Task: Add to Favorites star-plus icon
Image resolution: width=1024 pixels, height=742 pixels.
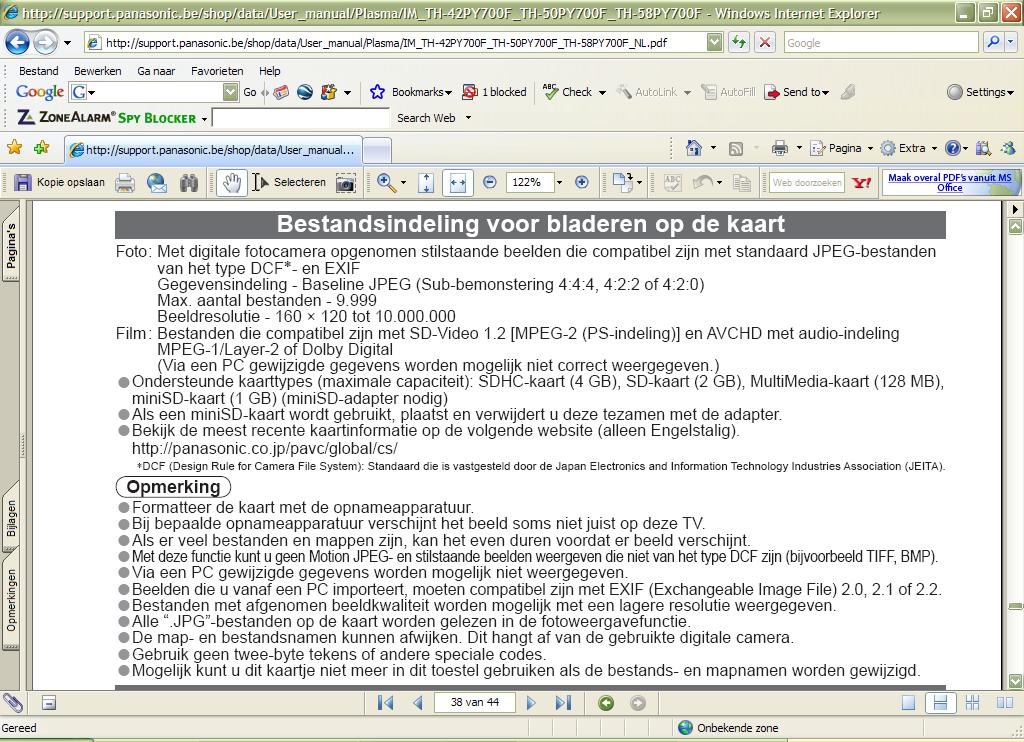Action: [x=42, y=148]
